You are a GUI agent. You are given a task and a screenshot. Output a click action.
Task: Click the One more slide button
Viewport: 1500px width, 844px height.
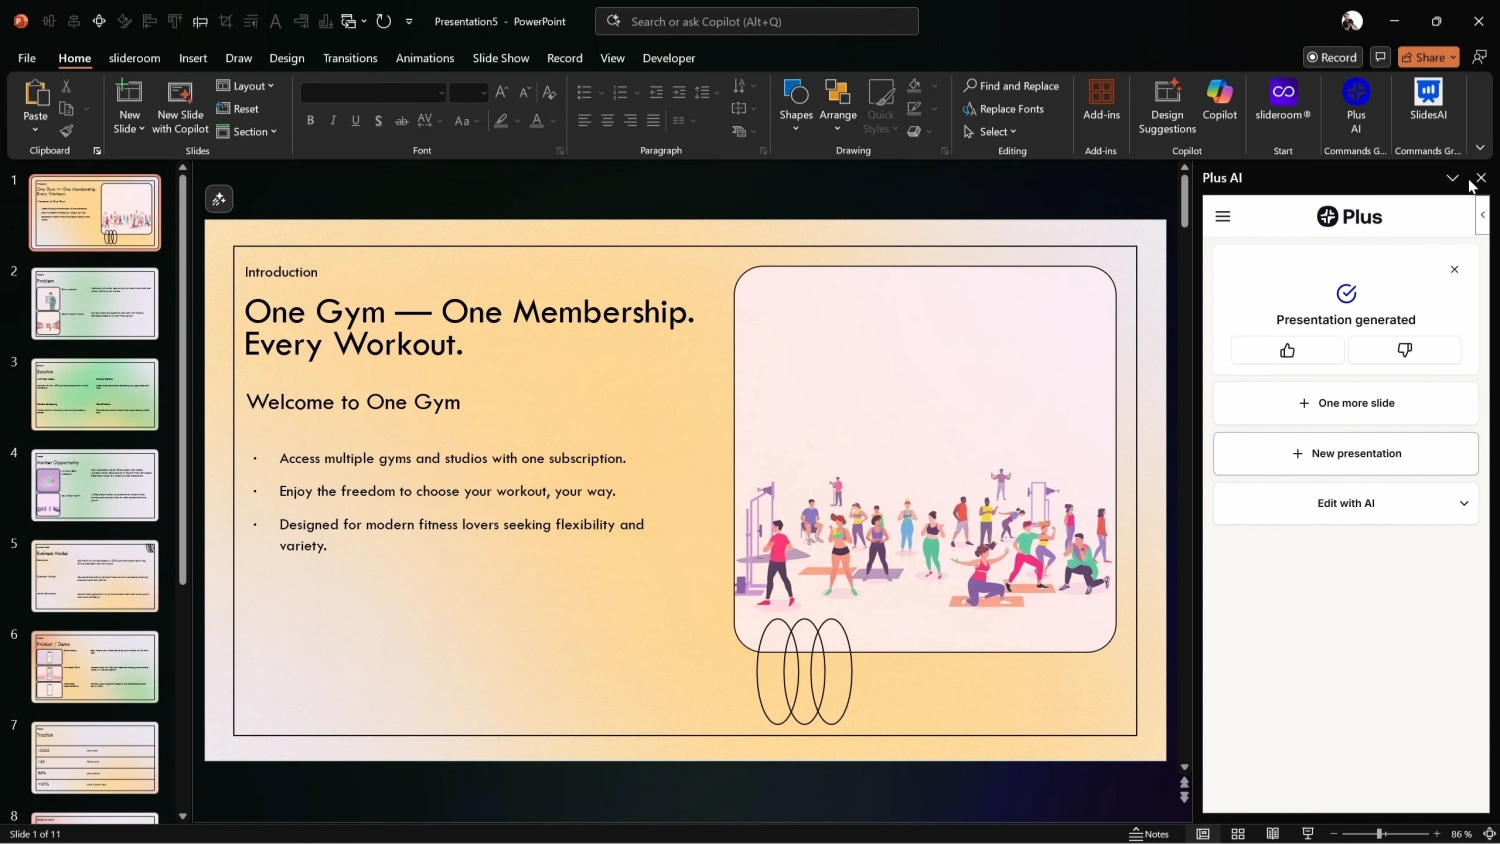[x=1345, y=403]
